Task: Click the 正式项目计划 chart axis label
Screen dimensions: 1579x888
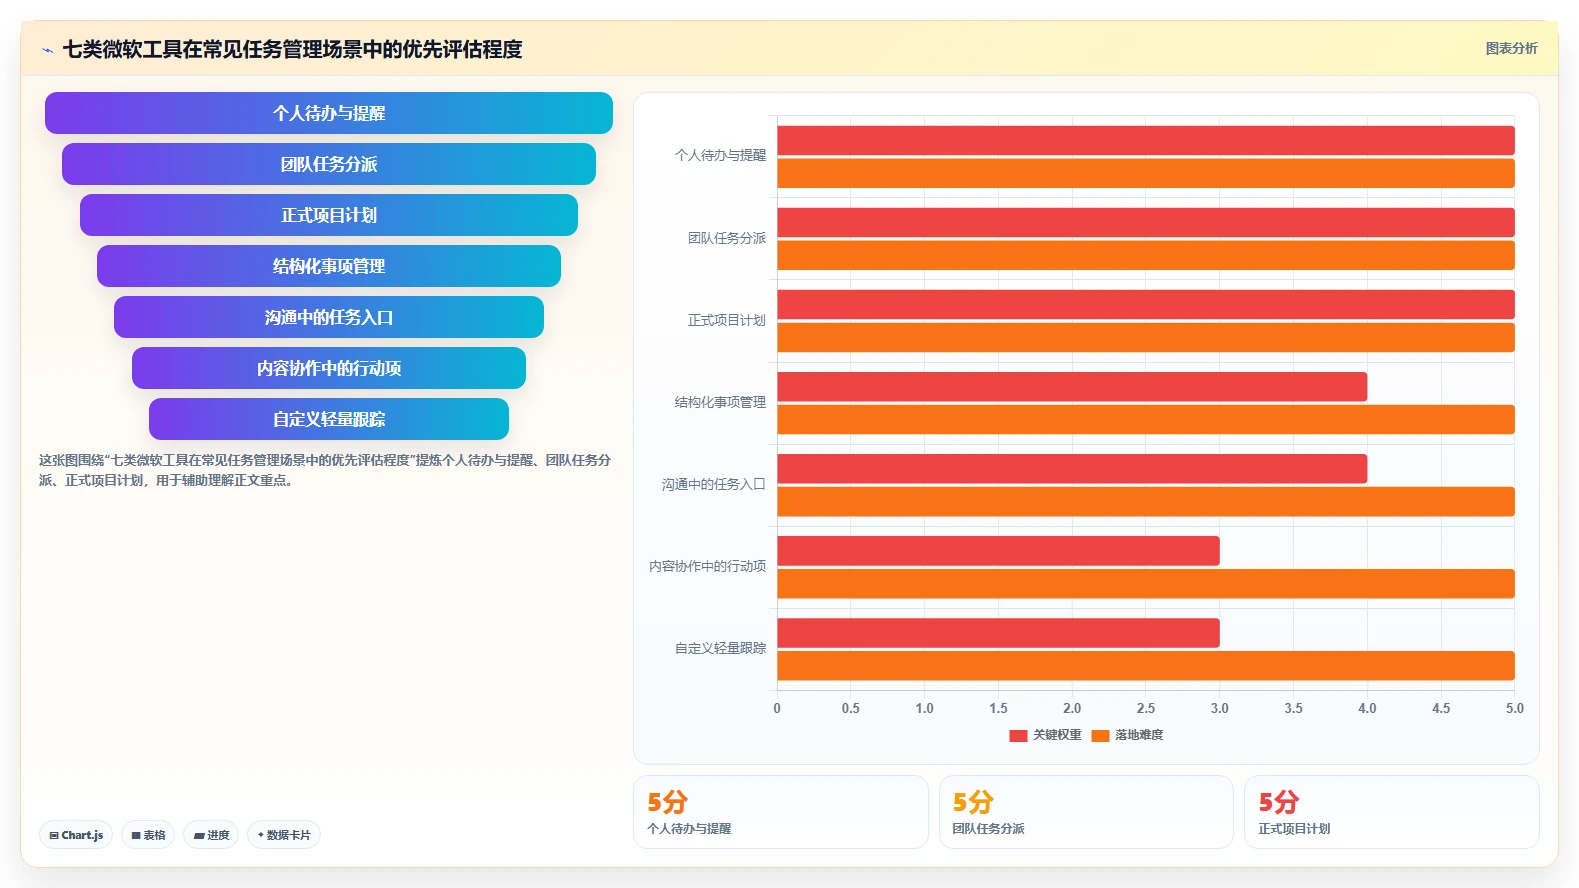Action: (x=727, y=320)
